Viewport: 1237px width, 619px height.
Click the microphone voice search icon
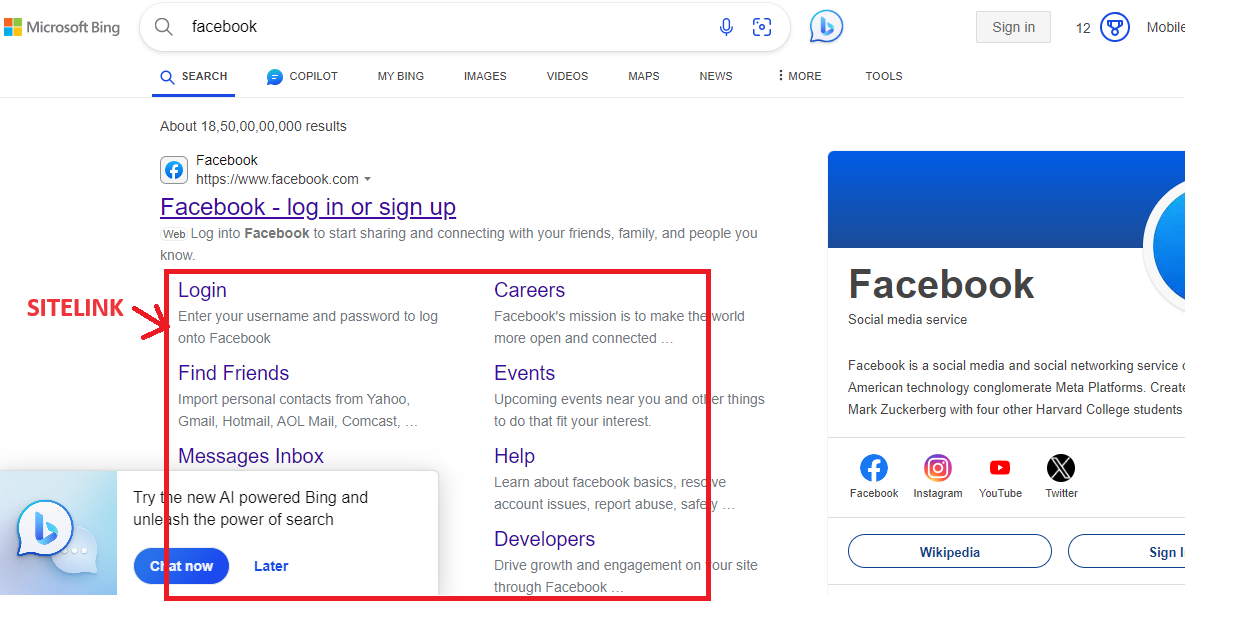[726, 27]
